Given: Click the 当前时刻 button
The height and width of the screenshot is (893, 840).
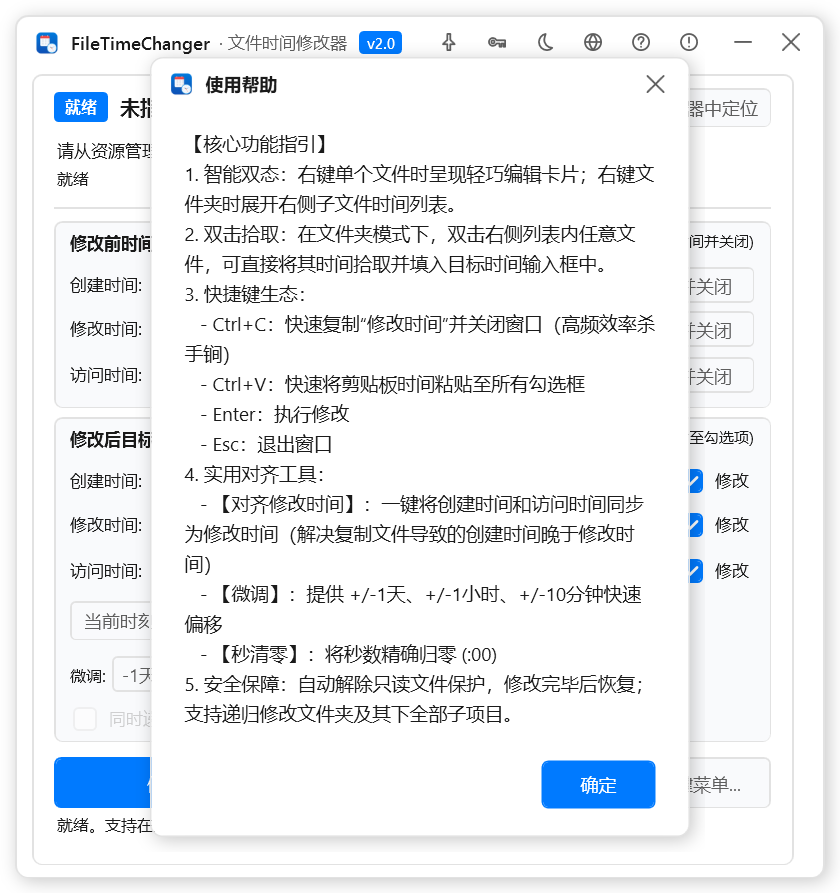Looking at the screenshot, I should (111, 621).
